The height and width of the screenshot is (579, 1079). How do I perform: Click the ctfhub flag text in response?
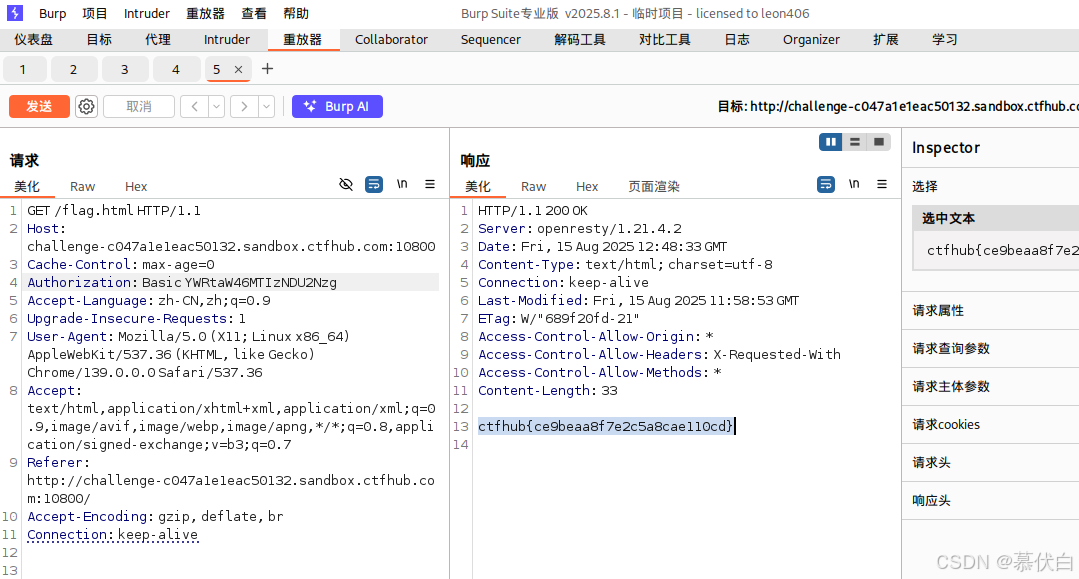click(606, 426)
